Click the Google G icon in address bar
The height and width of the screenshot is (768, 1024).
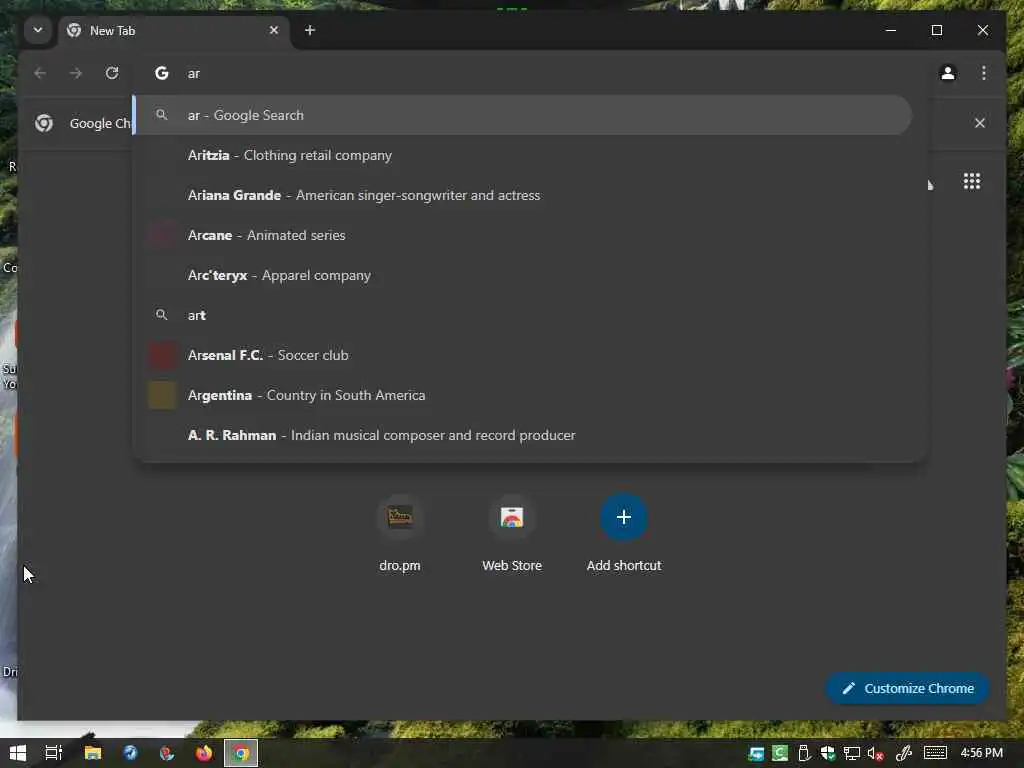[161, 73]
